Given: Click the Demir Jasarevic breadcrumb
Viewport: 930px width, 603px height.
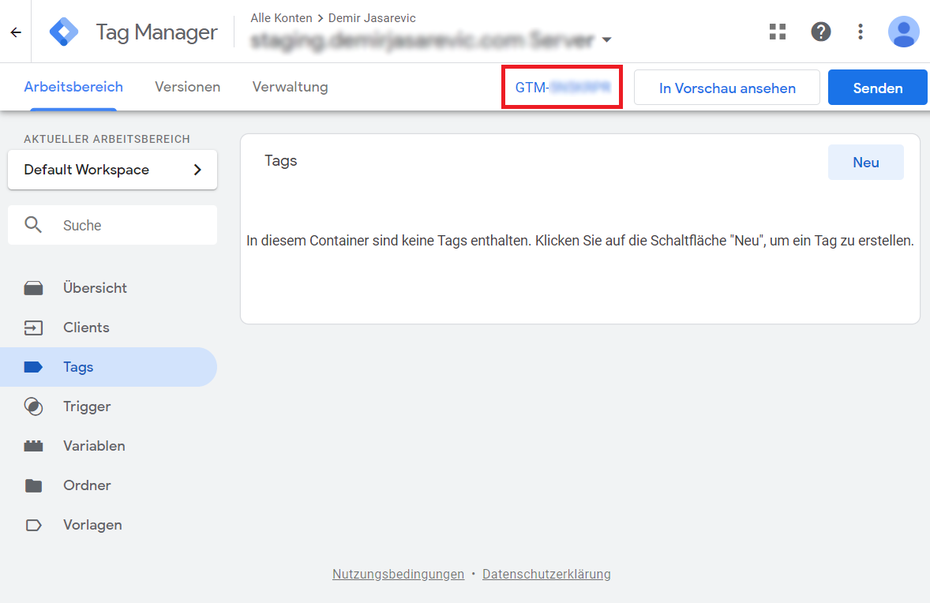Looking at the screenshot, I should [x=372, y=18].
